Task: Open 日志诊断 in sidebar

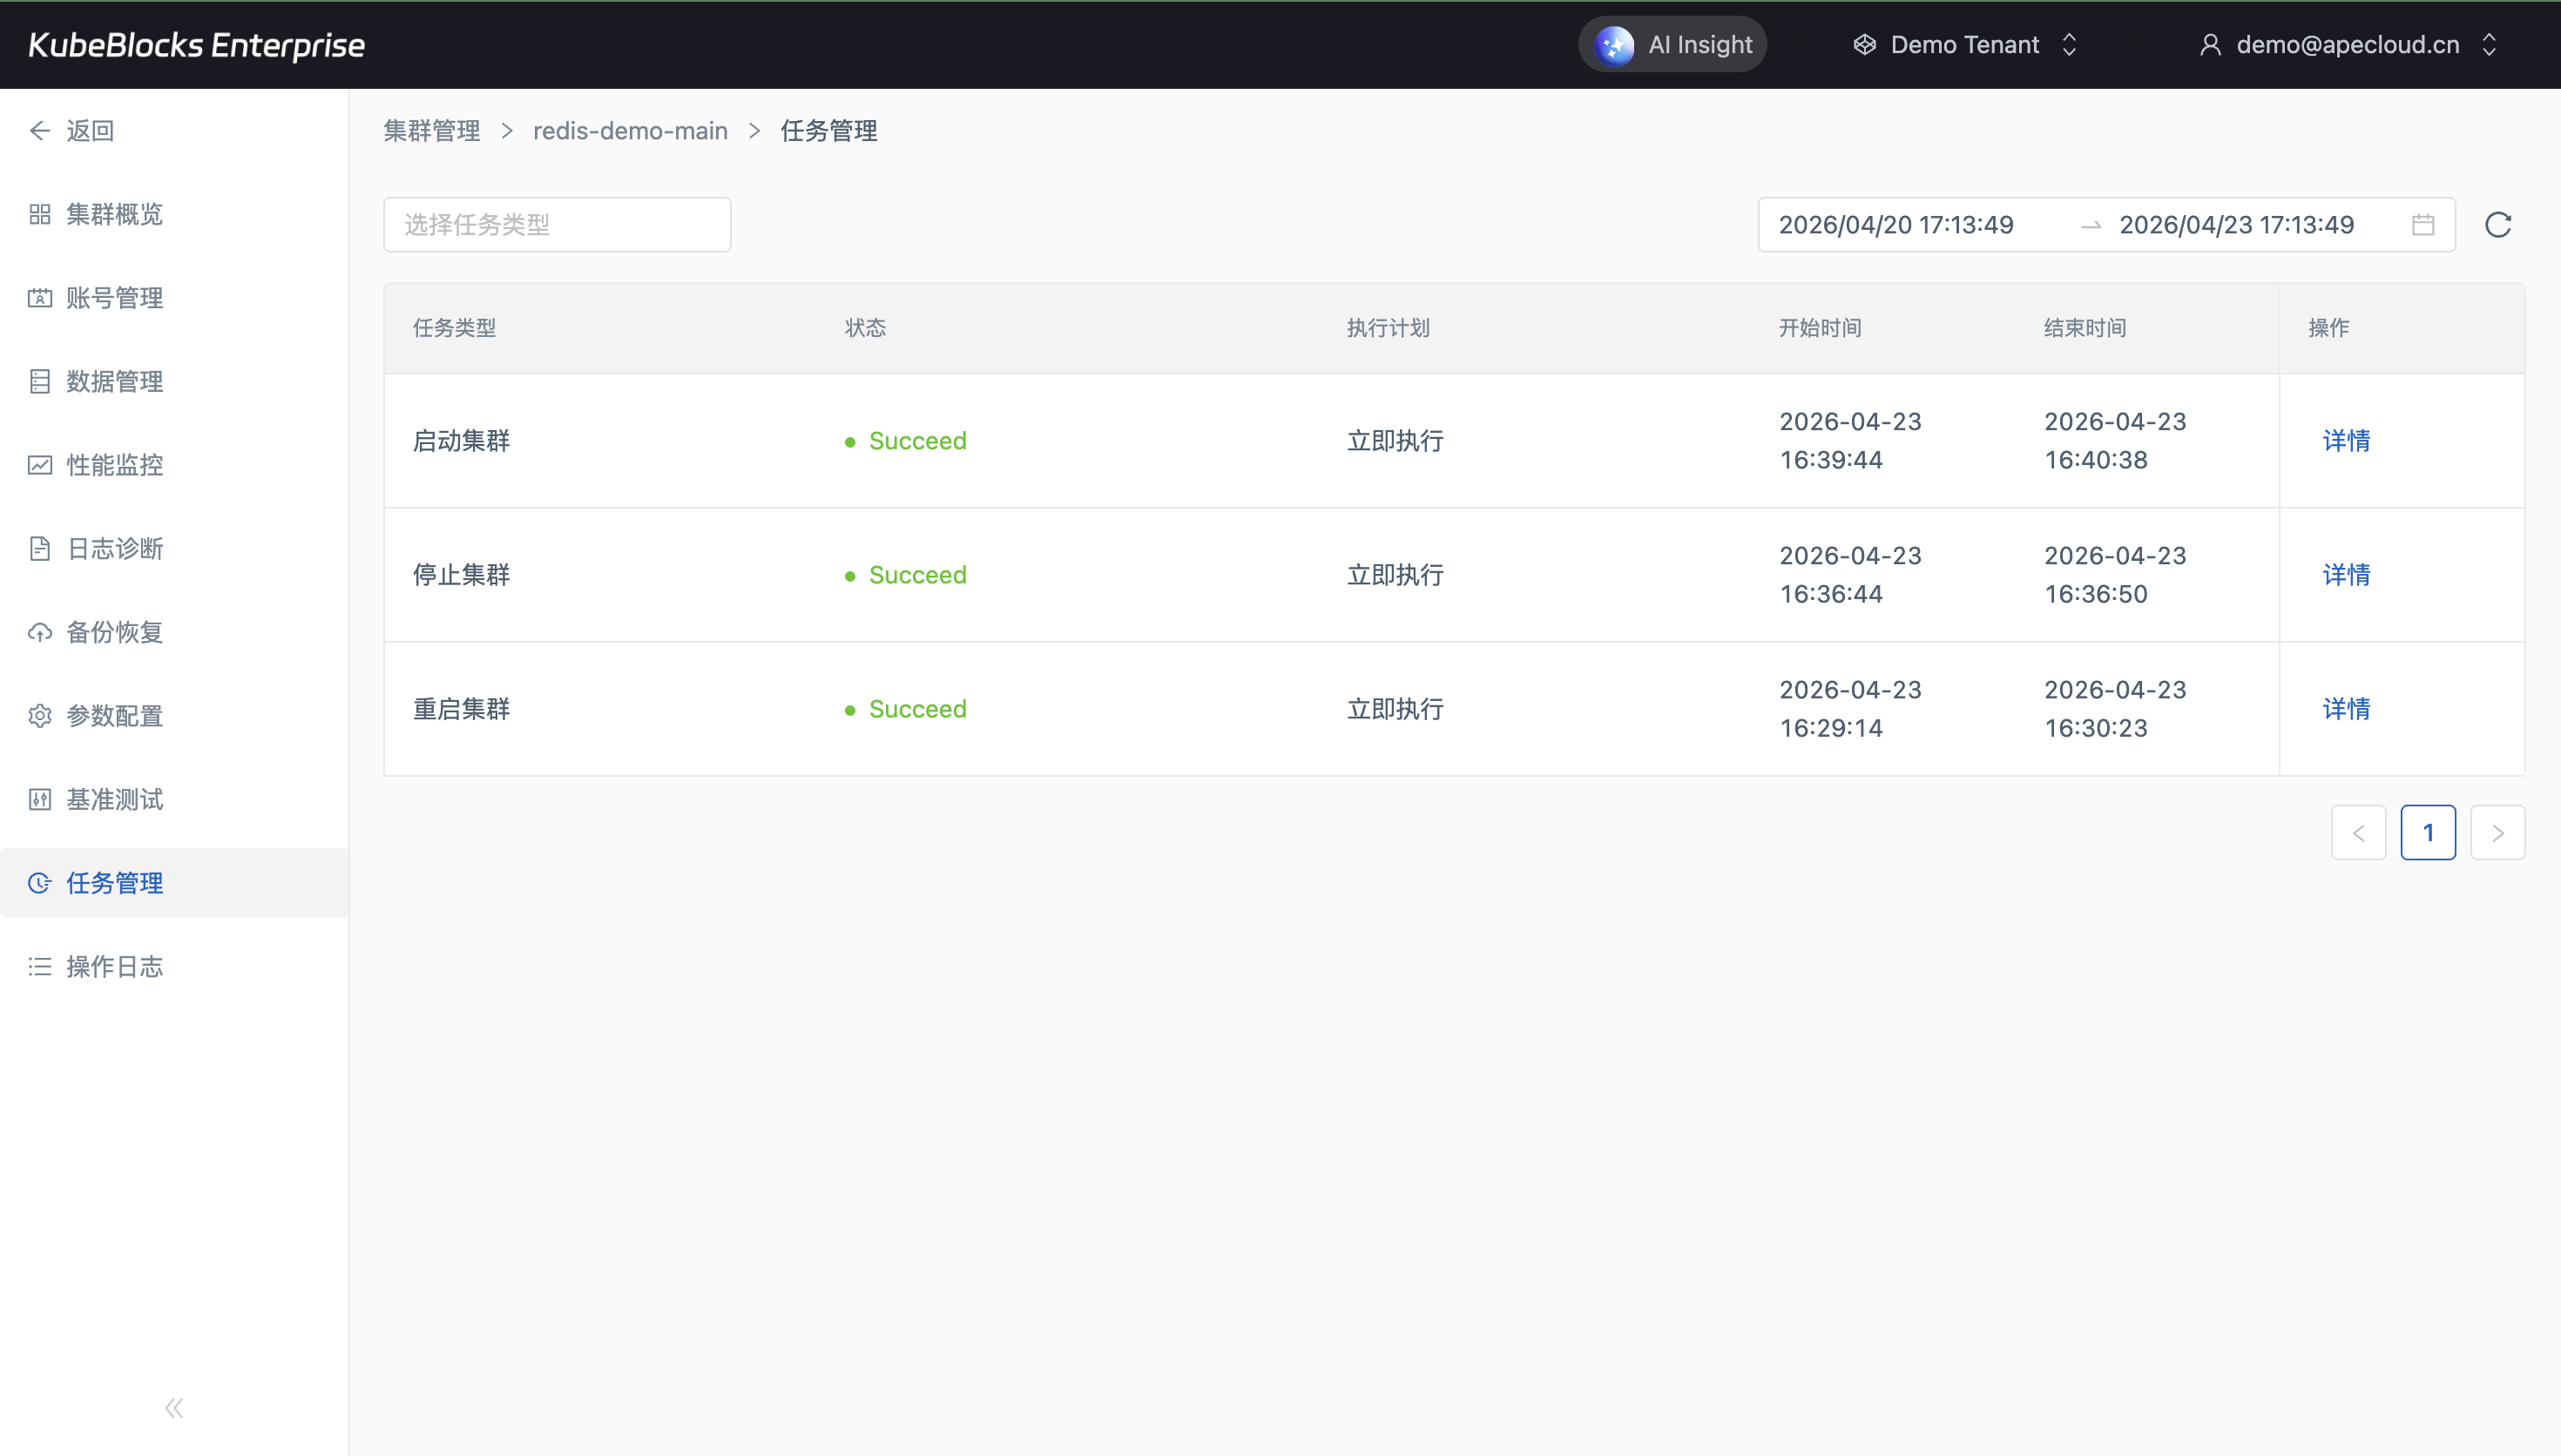Action: 114,549
